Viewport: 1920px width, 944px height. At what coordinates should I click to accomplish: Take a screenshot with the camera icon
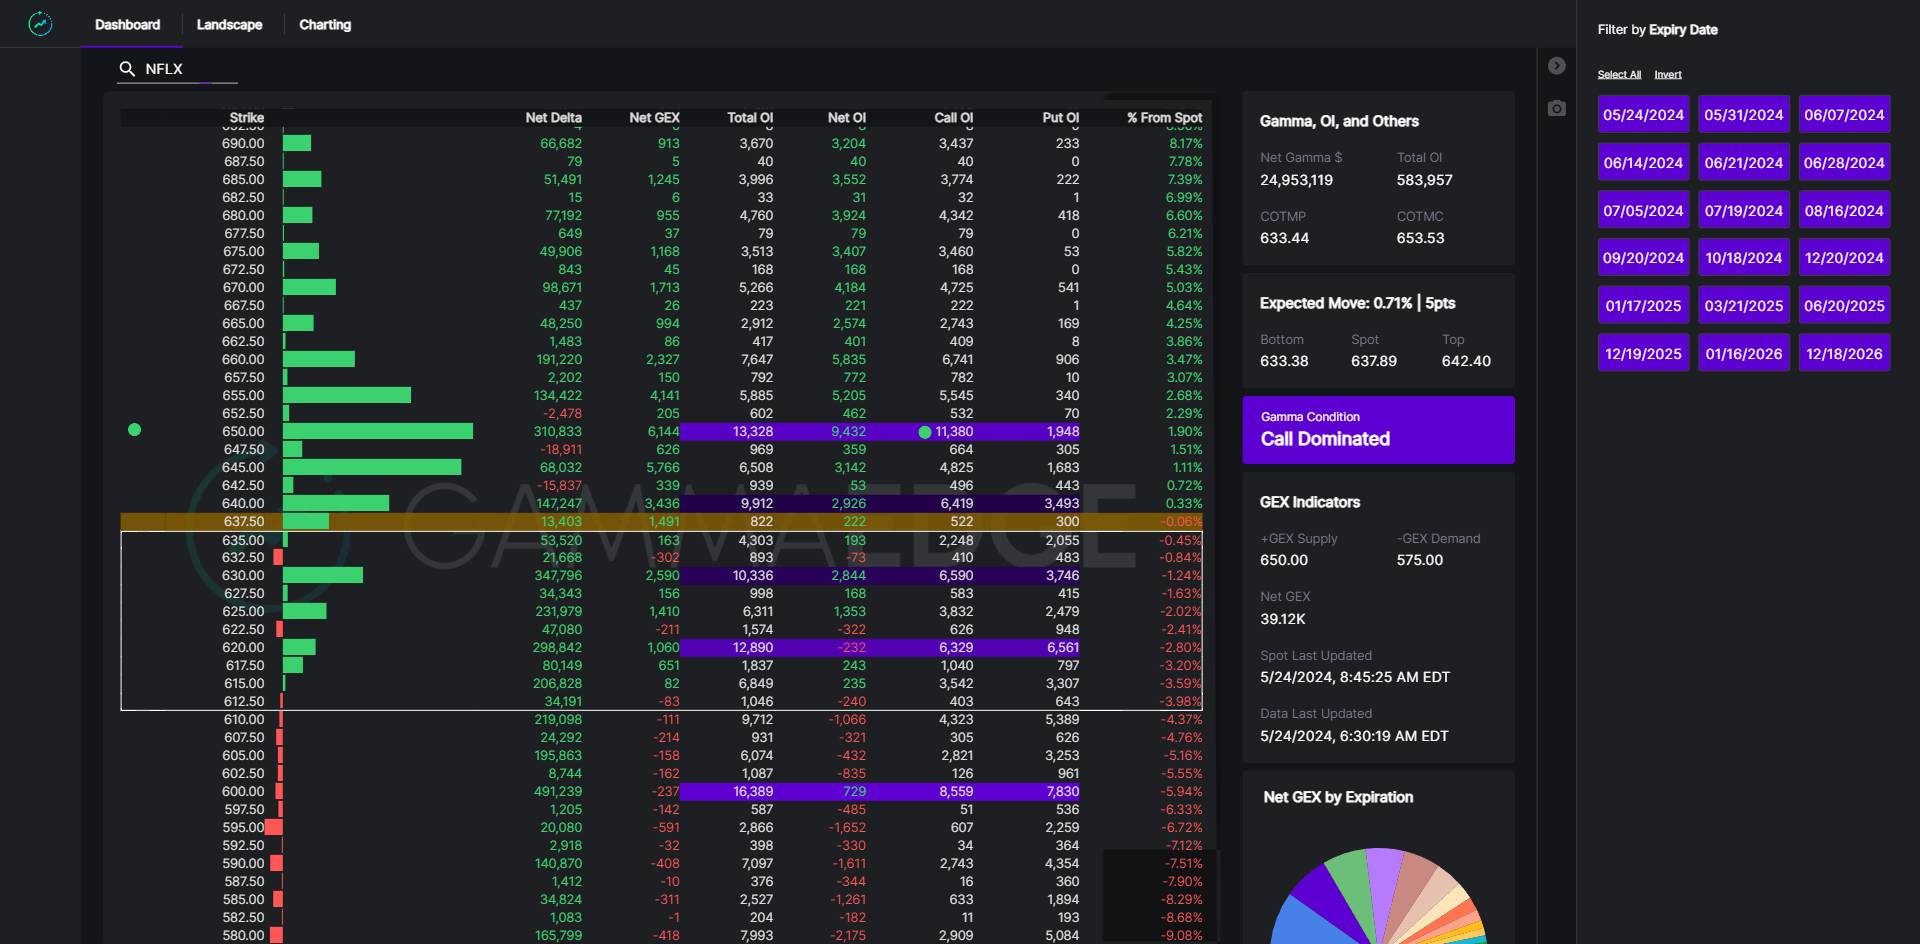(1556, 108)
